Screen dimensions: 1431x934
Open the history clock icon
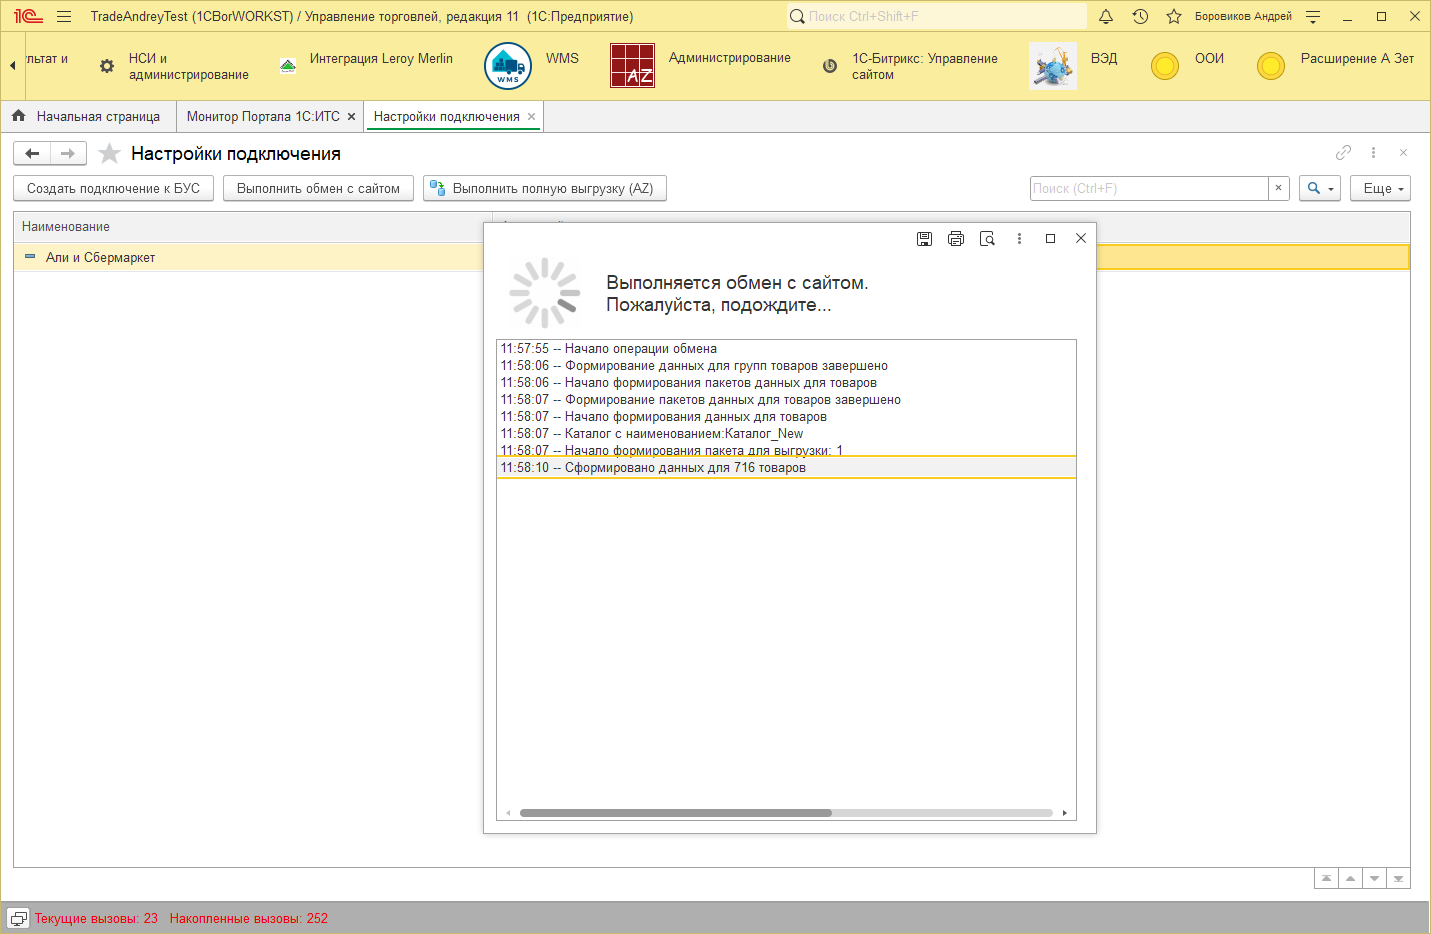coord(1140,17)
